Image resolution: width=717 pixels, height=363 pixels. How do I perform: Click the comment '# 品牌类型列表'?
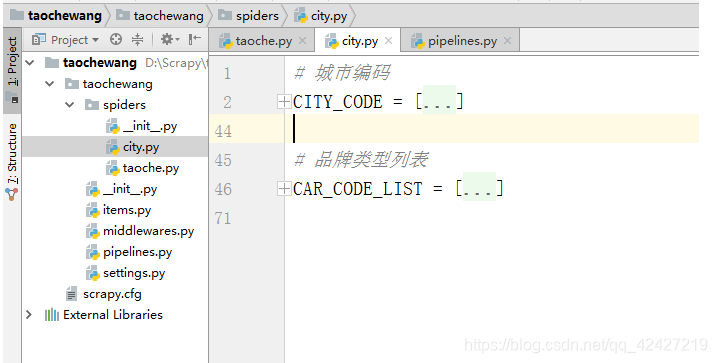coord(361,160)
